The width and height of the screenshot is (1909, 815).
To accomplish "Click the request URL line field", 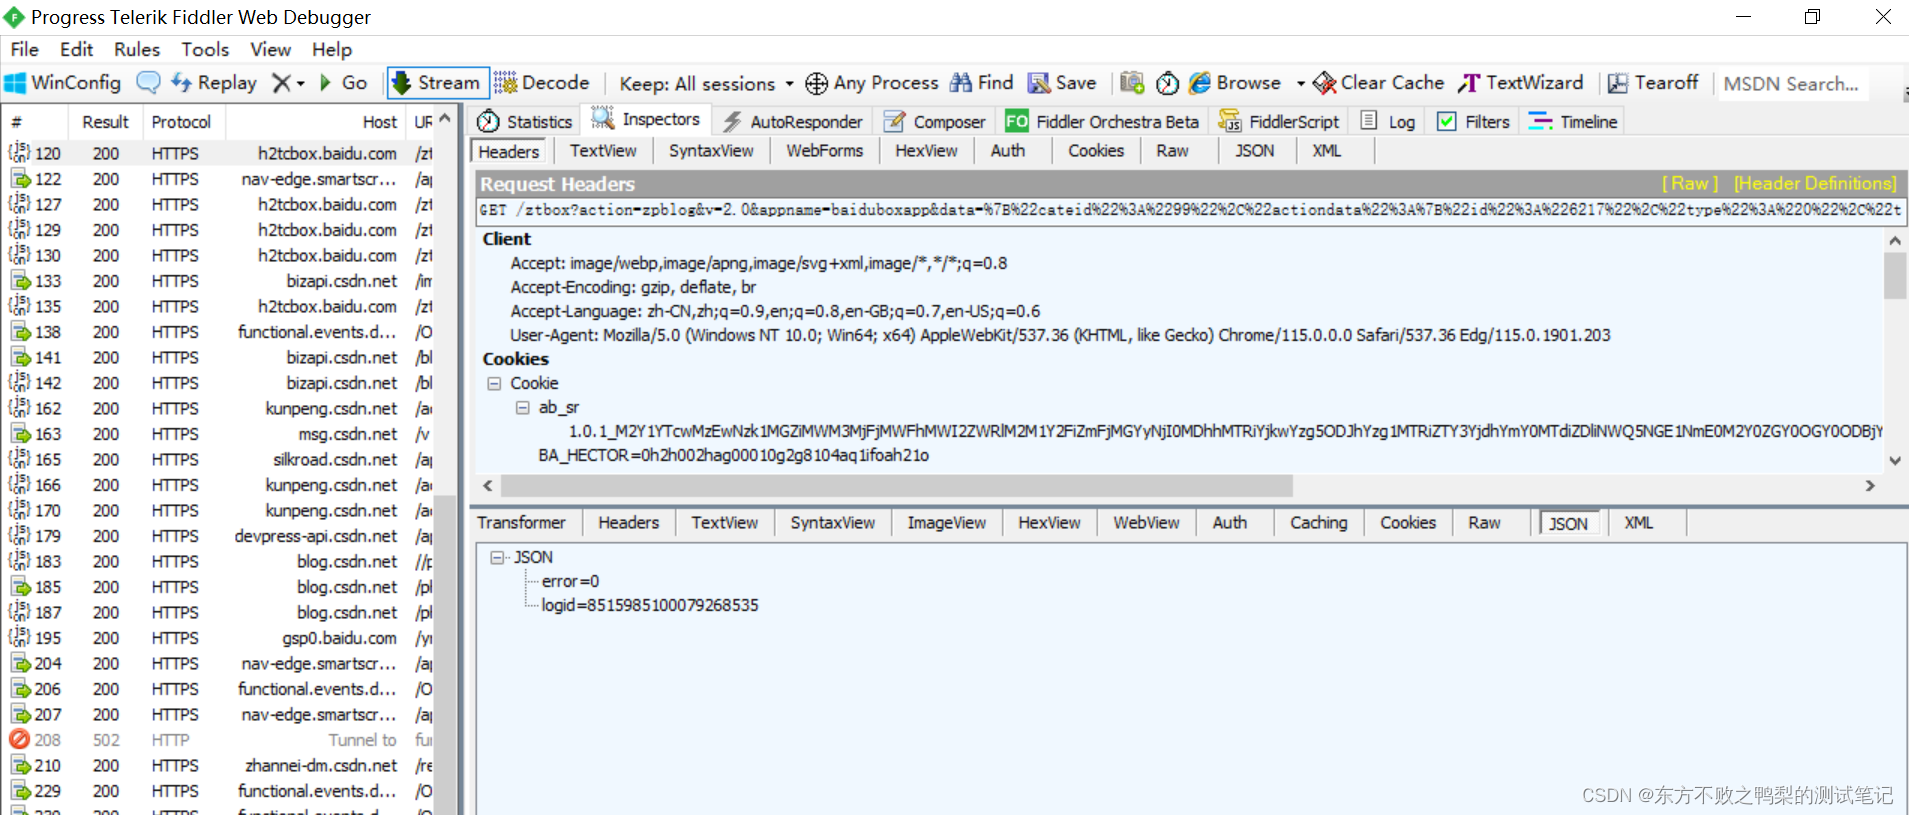I will 1190,210.
